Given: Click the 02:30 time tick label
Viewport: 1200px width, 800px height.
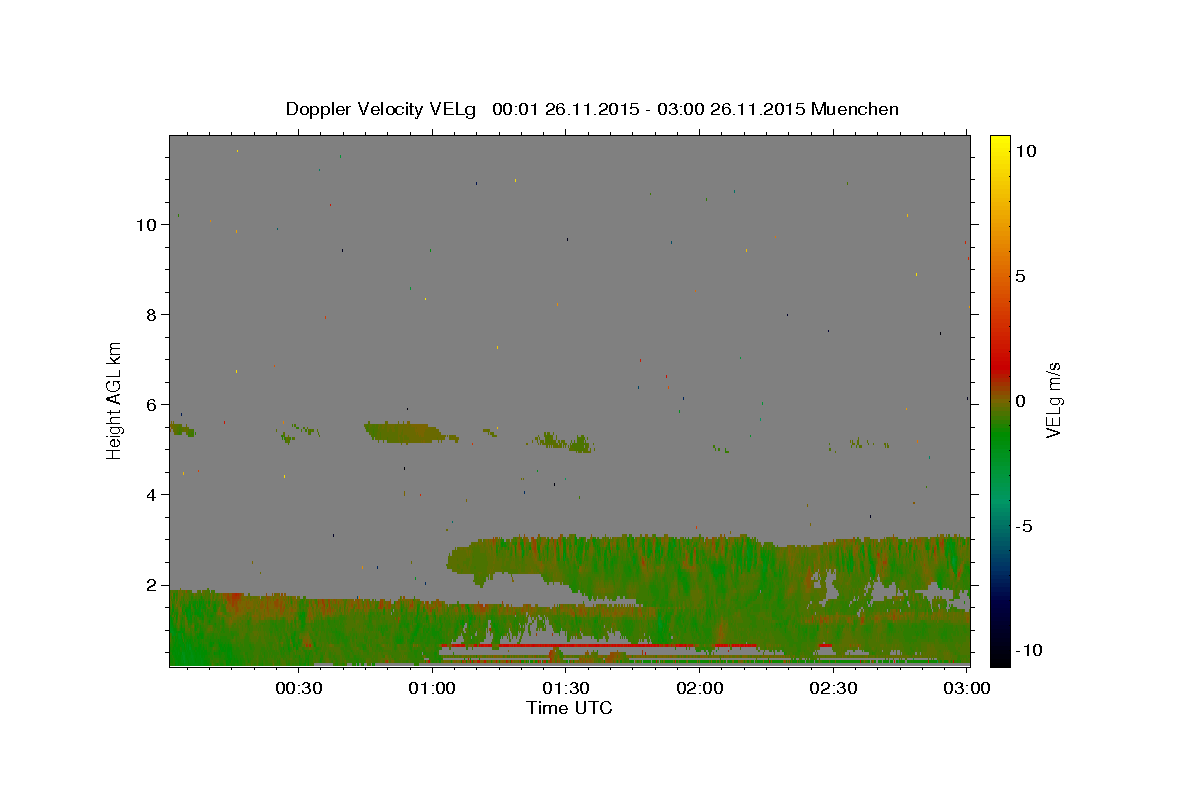Looking at the screenshot, I should click(x=833, y=688).
